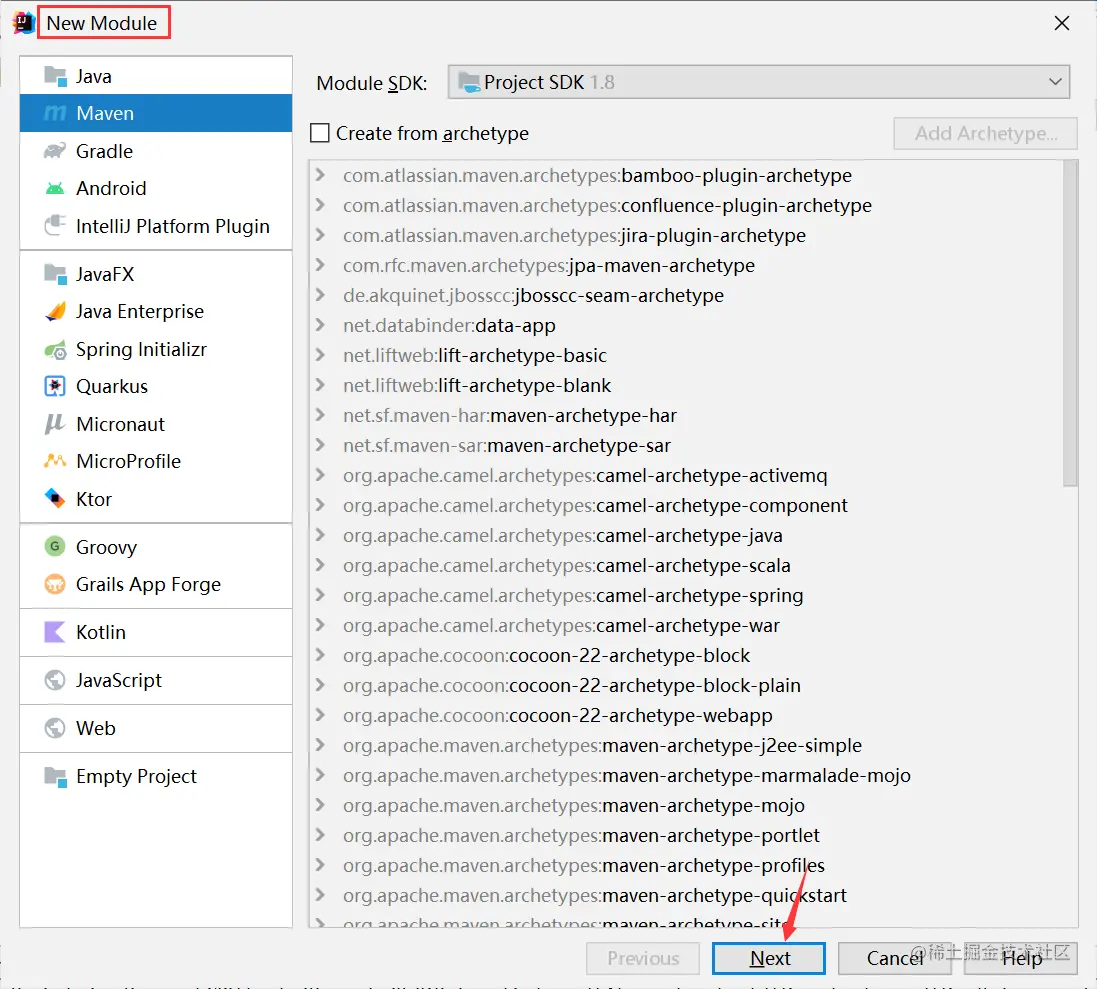The image size is (1097, 989).
Task: Click the Spring Initializr icon
Action: click(x=55, y=348)
